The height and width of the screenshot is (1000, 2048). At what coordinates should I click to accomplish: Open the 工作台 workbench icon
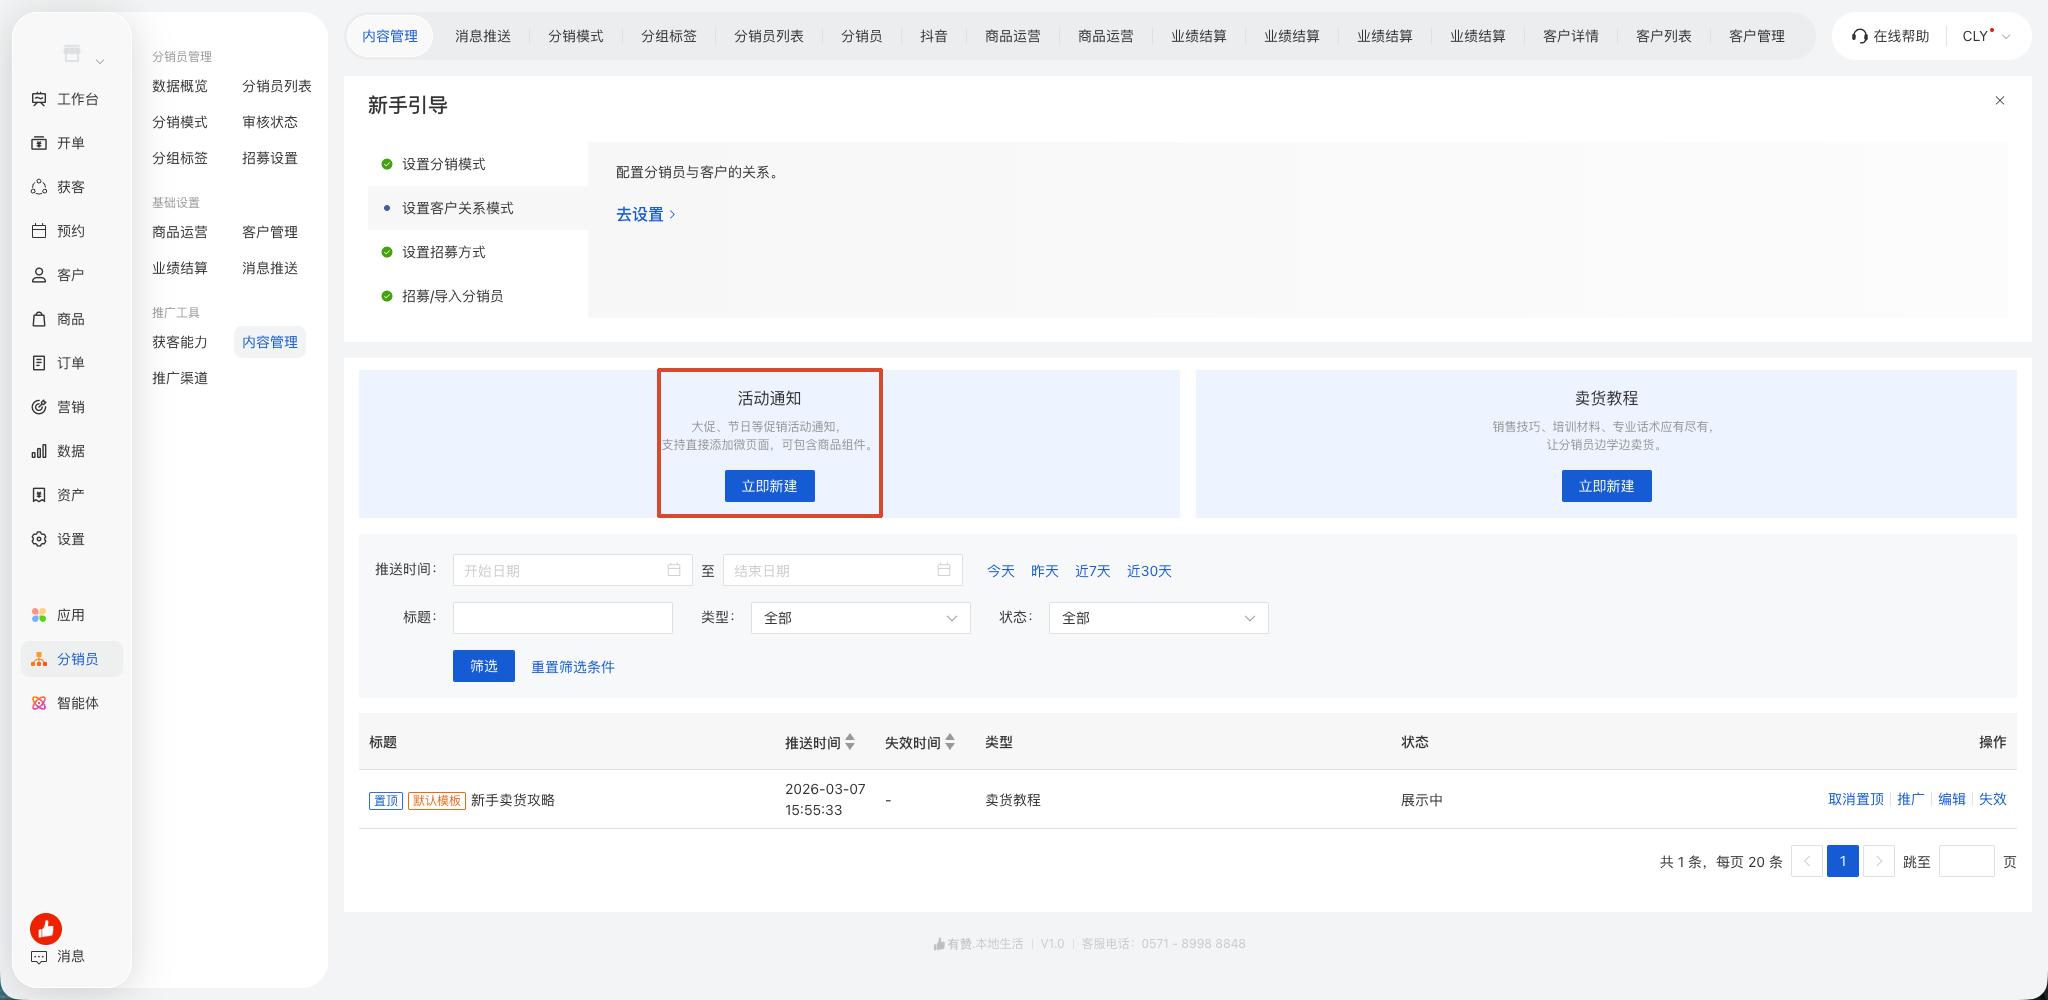click(39, 99)
